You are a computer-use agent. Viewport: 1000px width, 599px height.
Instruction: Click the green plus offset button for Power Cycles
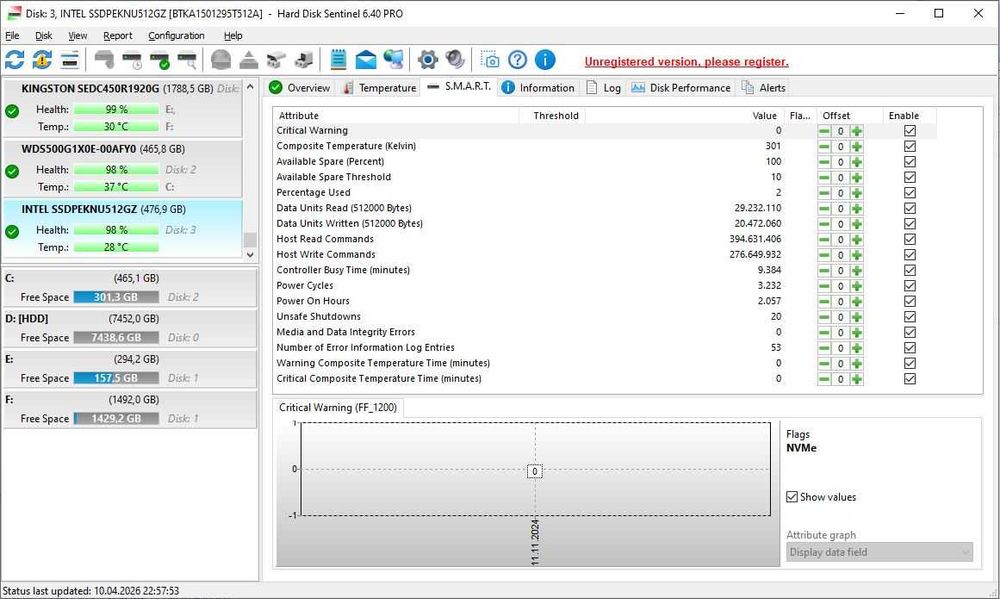(x=857, y=286)
